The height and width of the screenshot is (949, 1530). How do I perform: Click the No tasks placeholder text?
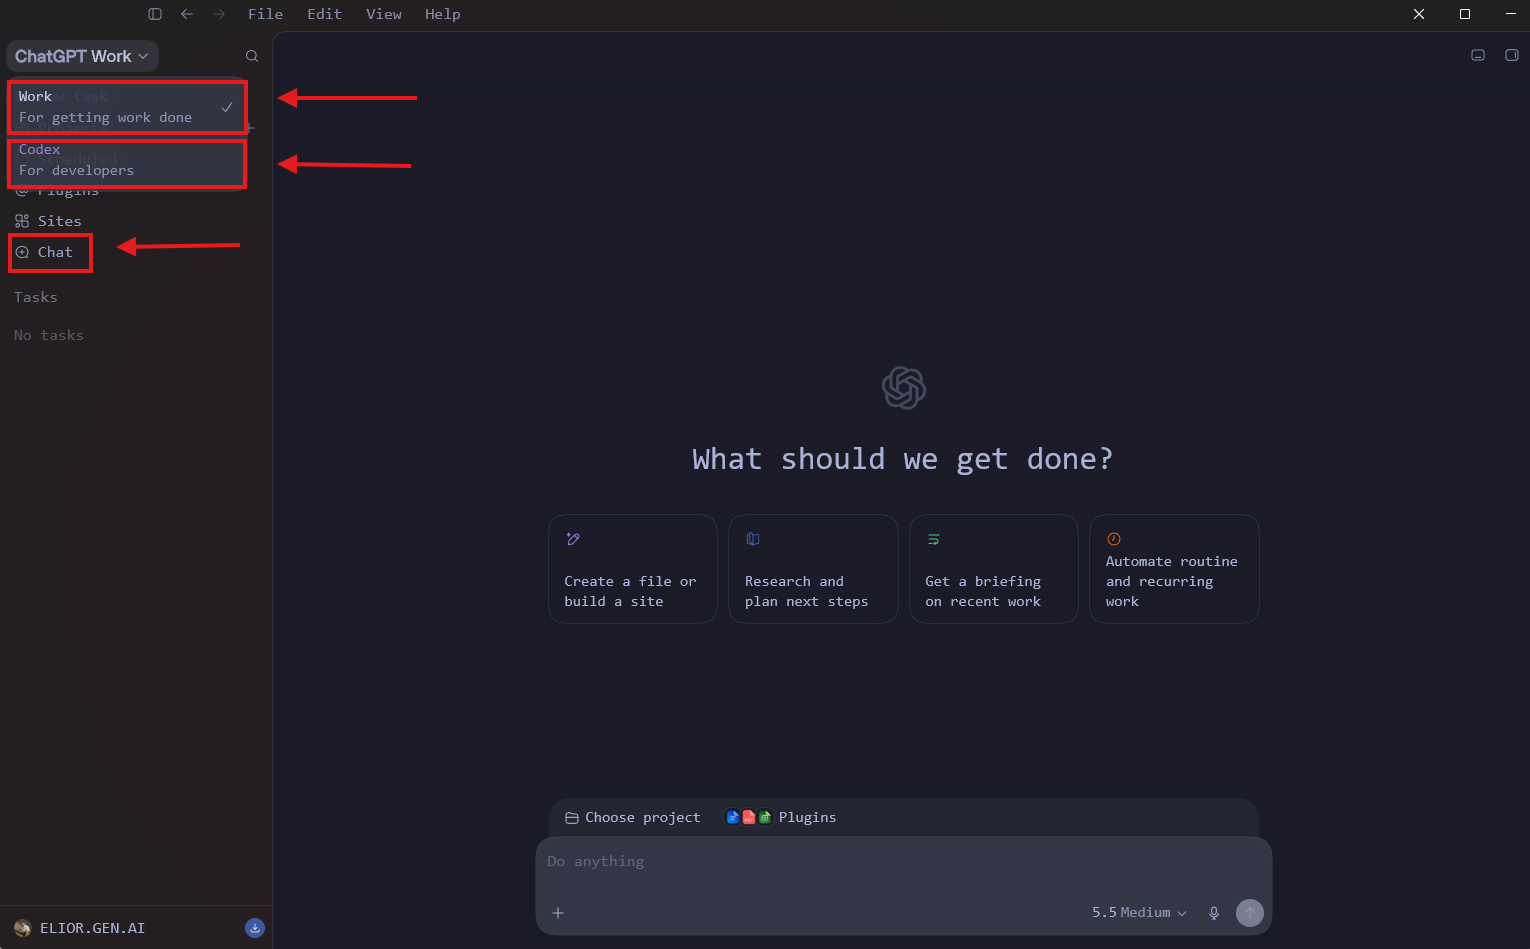point(49,335)
